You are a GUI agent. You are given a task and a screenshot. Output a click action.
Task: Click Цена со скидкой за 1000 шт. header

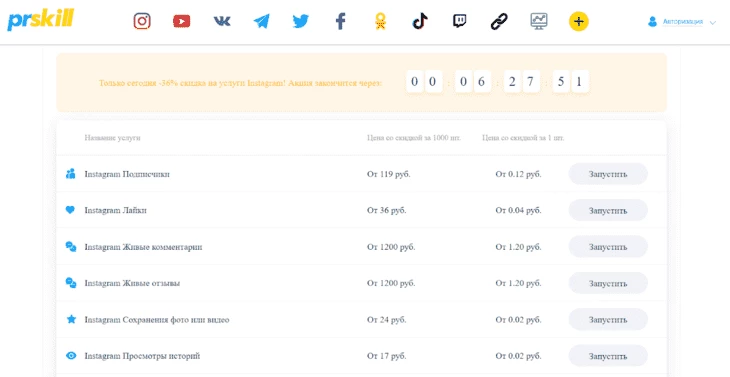(x=414, y=138)
